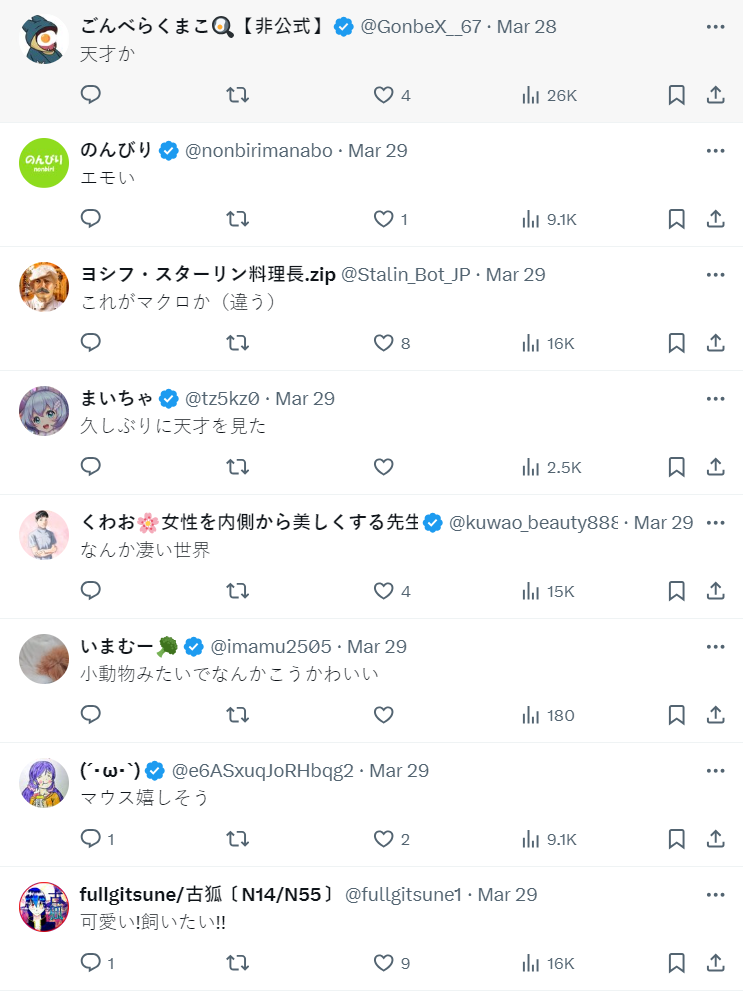Reply to the ごんべらくまこ tweet

coord(91,95)
